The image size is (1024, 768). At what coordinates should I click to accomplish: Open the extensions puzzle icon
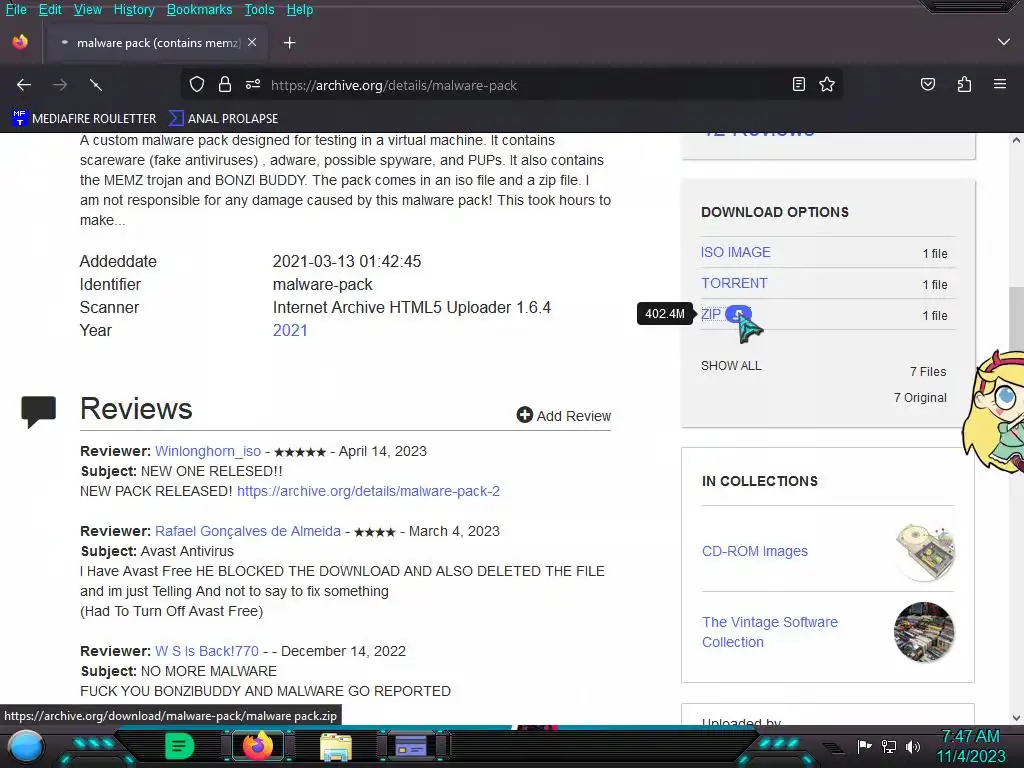[964, 84]
